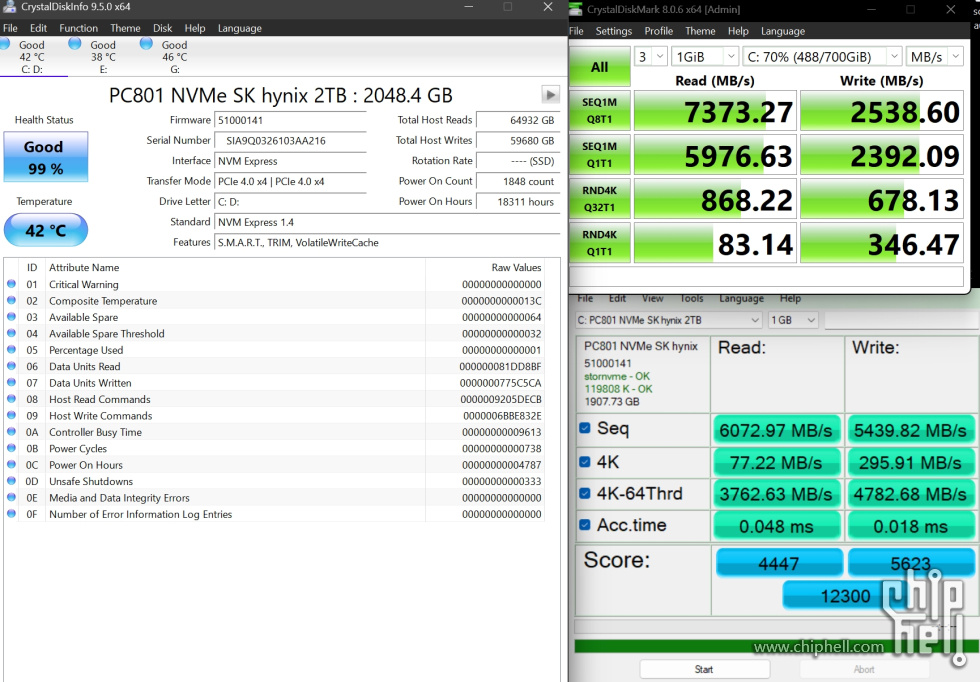Open CrystalDiskMark Settings menu
This screenshot has height=682, width=980.
tap(613, 31)
